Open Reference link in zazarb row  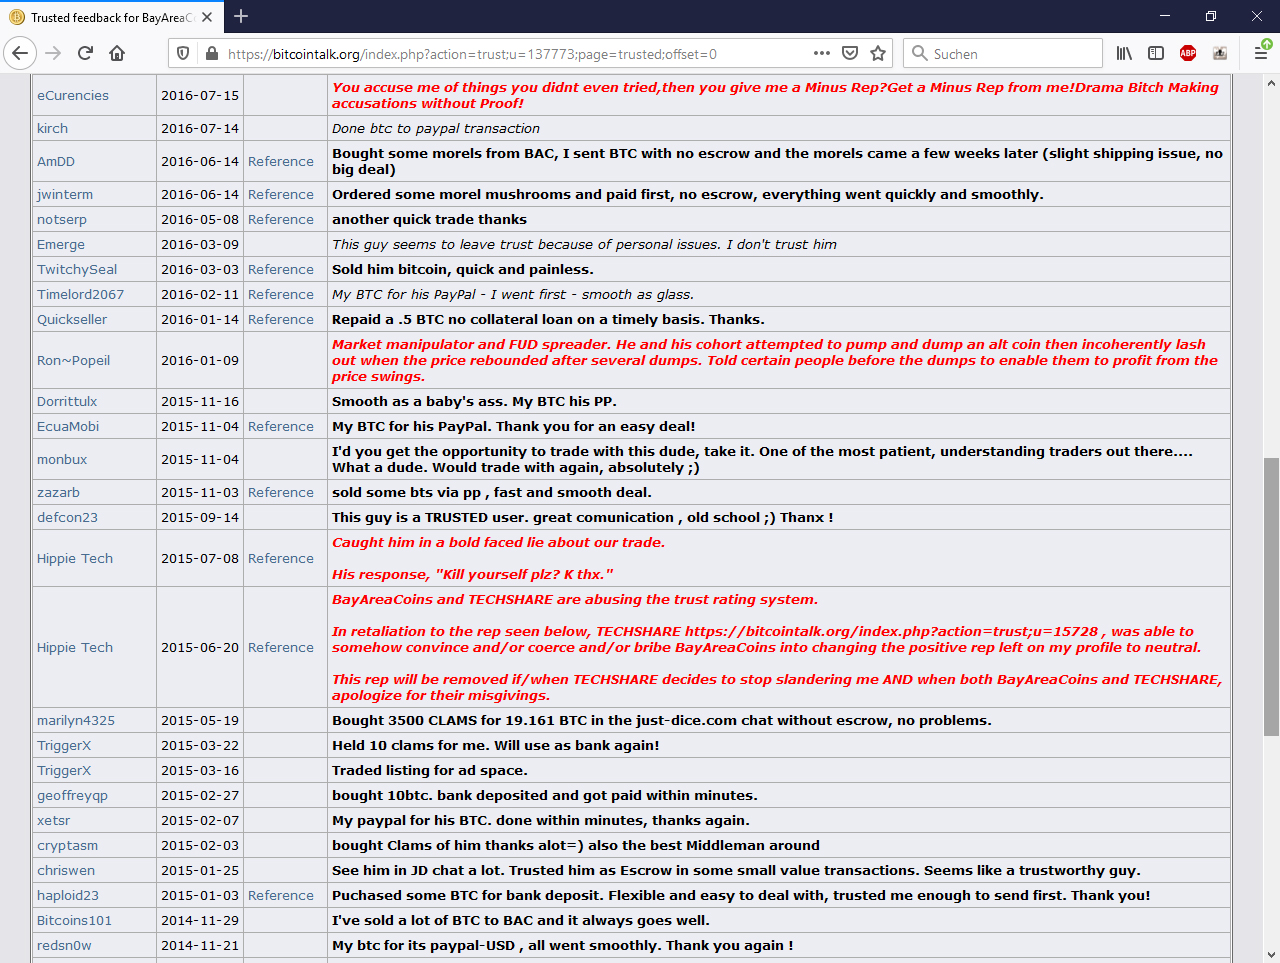coord(281,492)
